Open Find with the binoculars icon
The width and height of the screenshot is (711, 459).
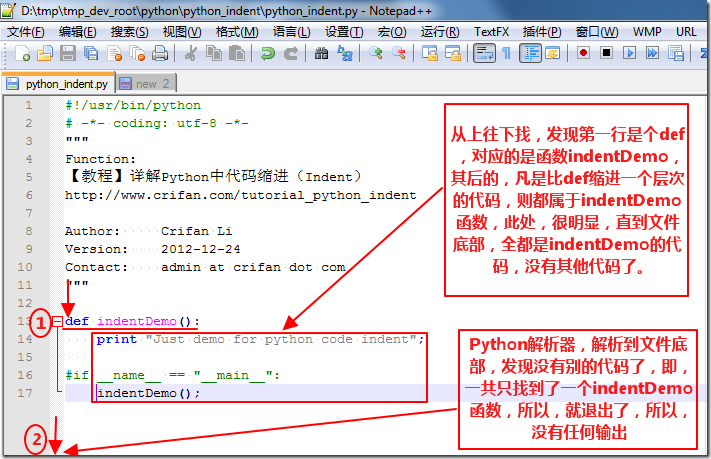pyautogui.click(x=321, y=53)
